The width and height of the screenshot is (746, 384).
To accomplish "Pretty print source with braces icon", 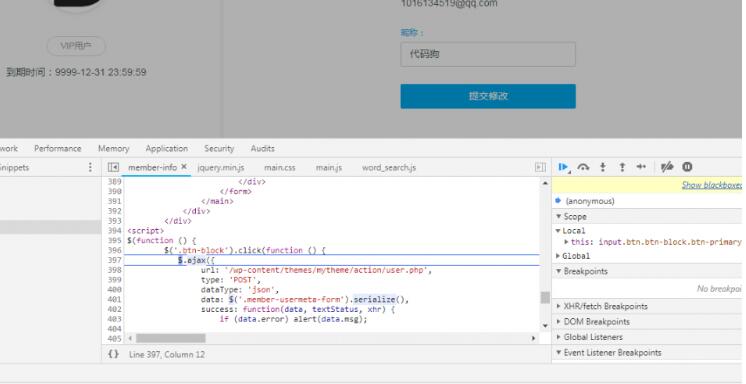I will (x=113, y=354).
